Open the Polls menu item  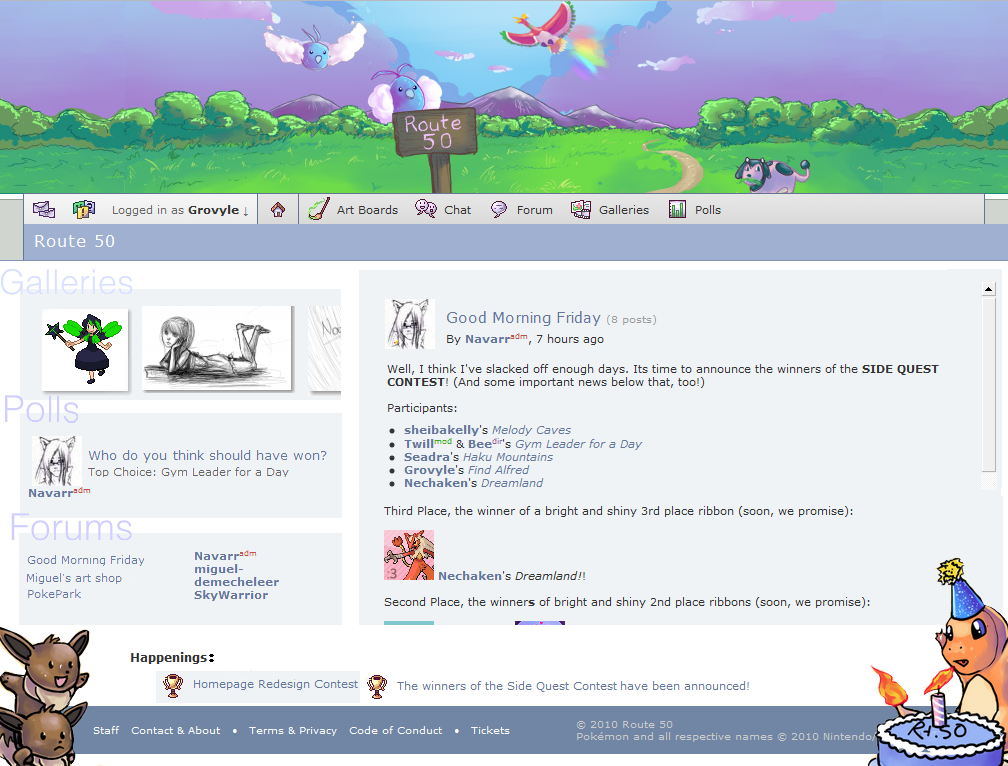pyautogui.click(x=708, y=210)
